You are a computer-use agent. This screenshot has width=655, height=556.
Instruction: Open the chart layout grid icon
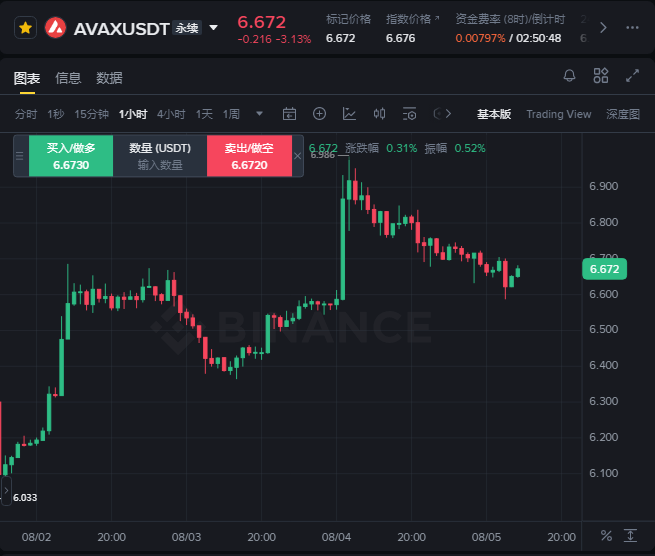[x=601, y=76]
